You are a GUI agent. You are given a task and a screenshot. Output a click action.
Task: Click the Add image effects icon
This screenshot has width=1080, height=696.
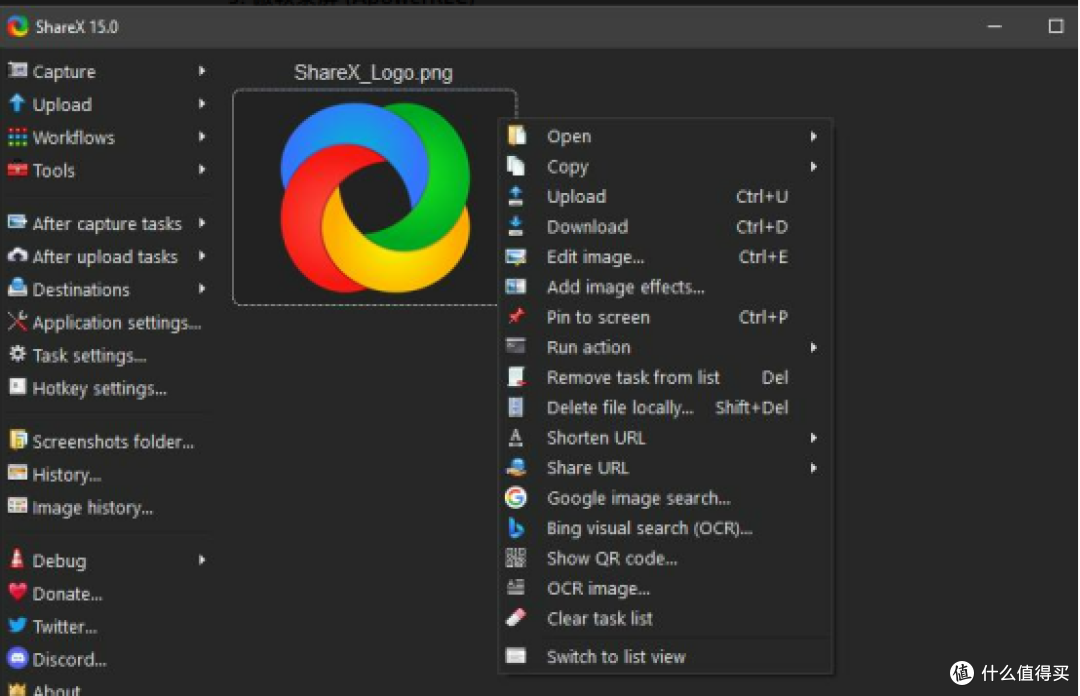[x=515, y=286]
